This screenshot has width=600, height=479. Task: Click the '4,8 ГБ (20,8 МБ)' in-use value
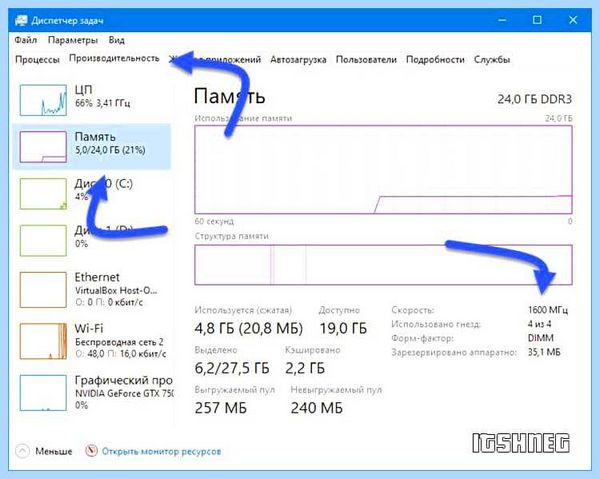(248, 329)
